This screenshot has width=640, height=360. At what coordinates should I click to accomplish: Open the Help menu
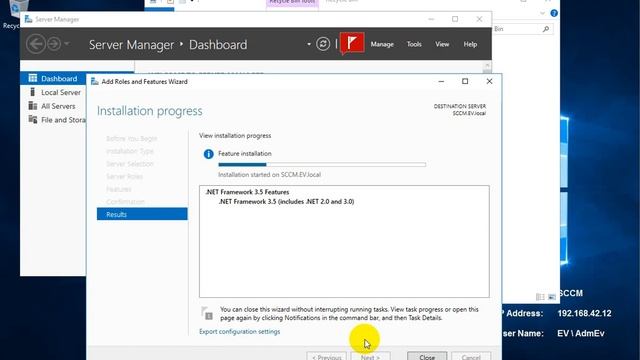470,44
